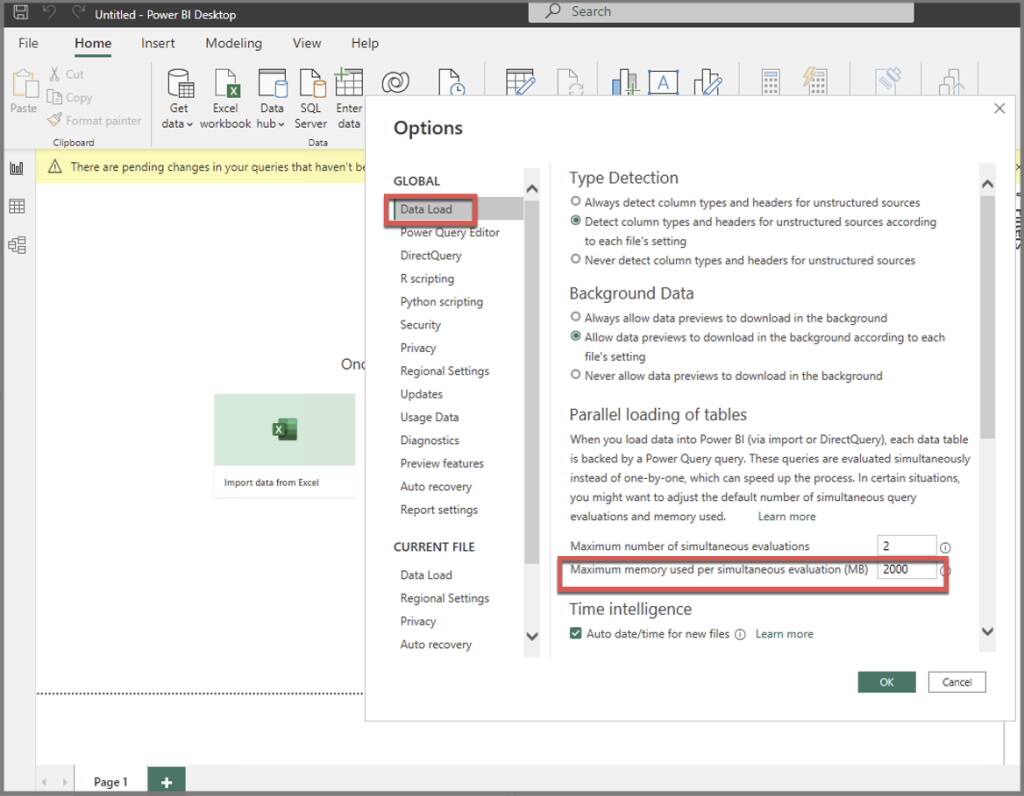
Task: Insert a Text box visual
Action: click(x=664, y=83)
